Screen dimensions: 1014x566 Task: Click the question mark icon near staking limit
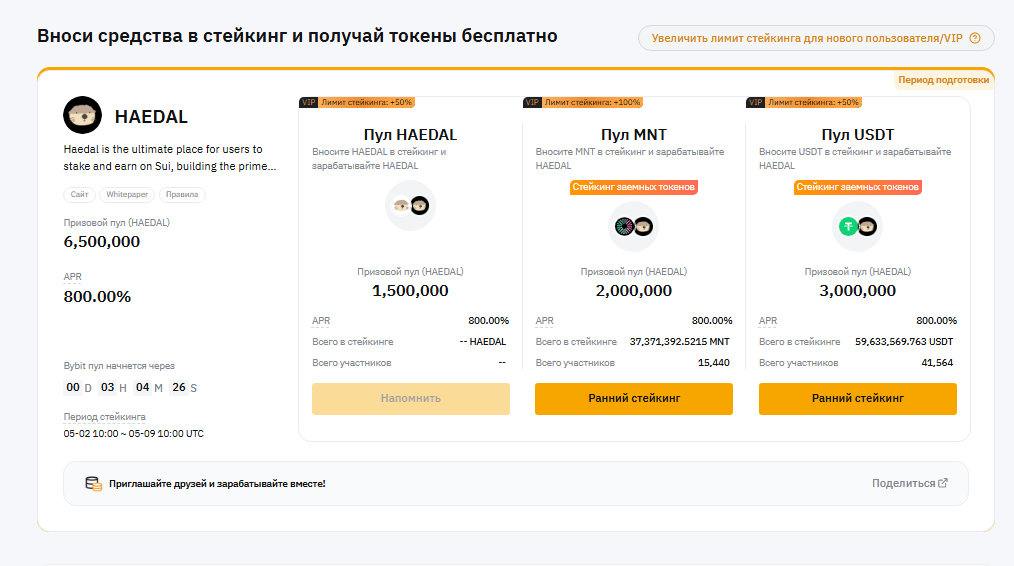point(975,39)
